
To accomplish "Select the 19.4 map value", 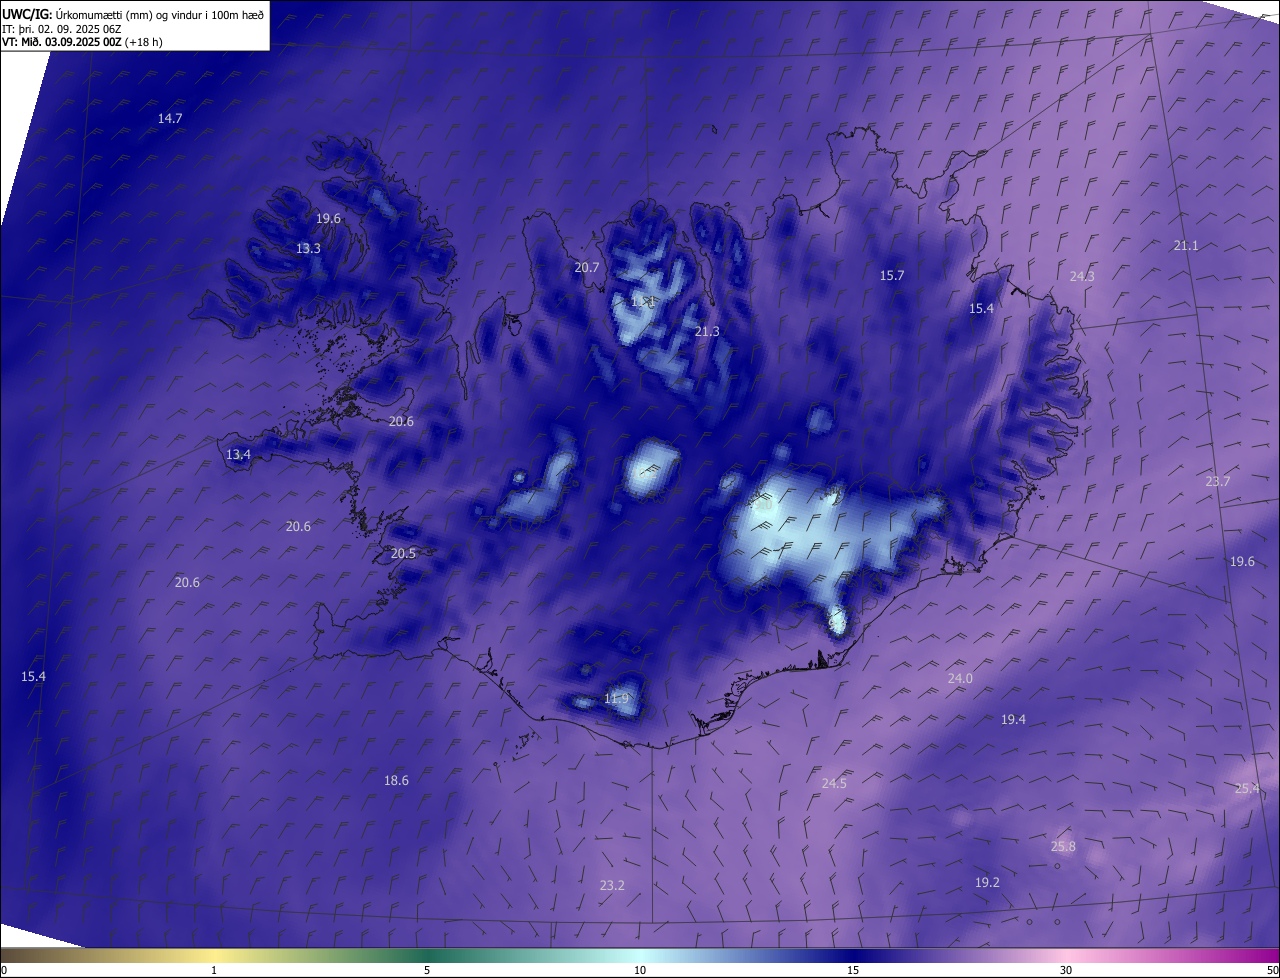I will (x=1013, y=719).
